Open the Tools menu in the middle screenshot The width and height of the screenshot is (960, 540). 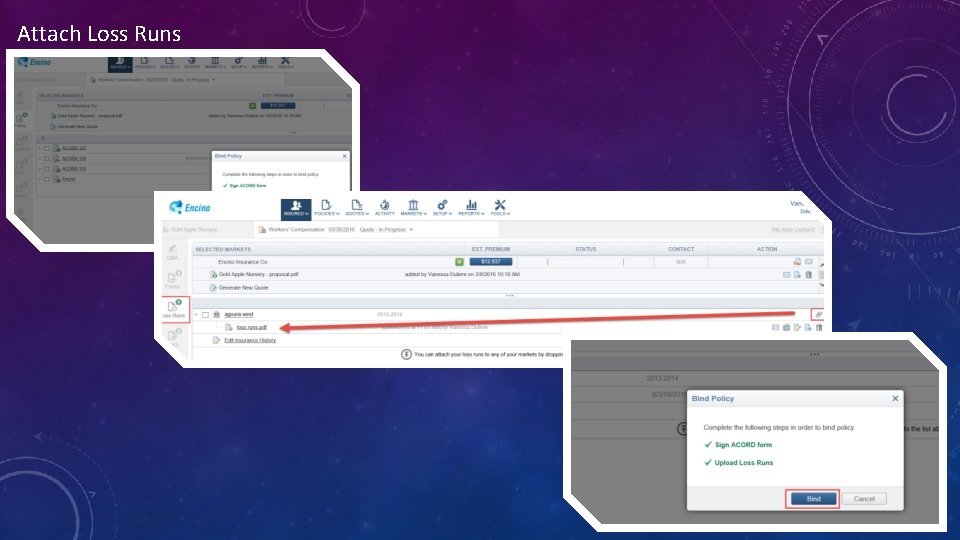point(500,208)
